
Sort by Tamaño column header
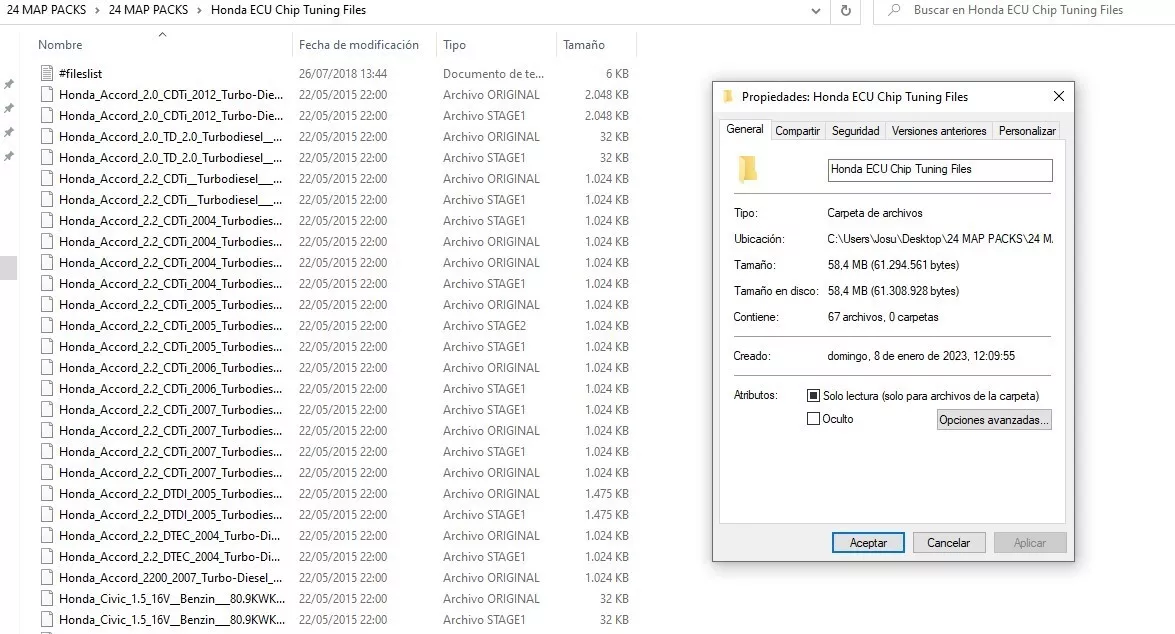[x=584, y=45]
